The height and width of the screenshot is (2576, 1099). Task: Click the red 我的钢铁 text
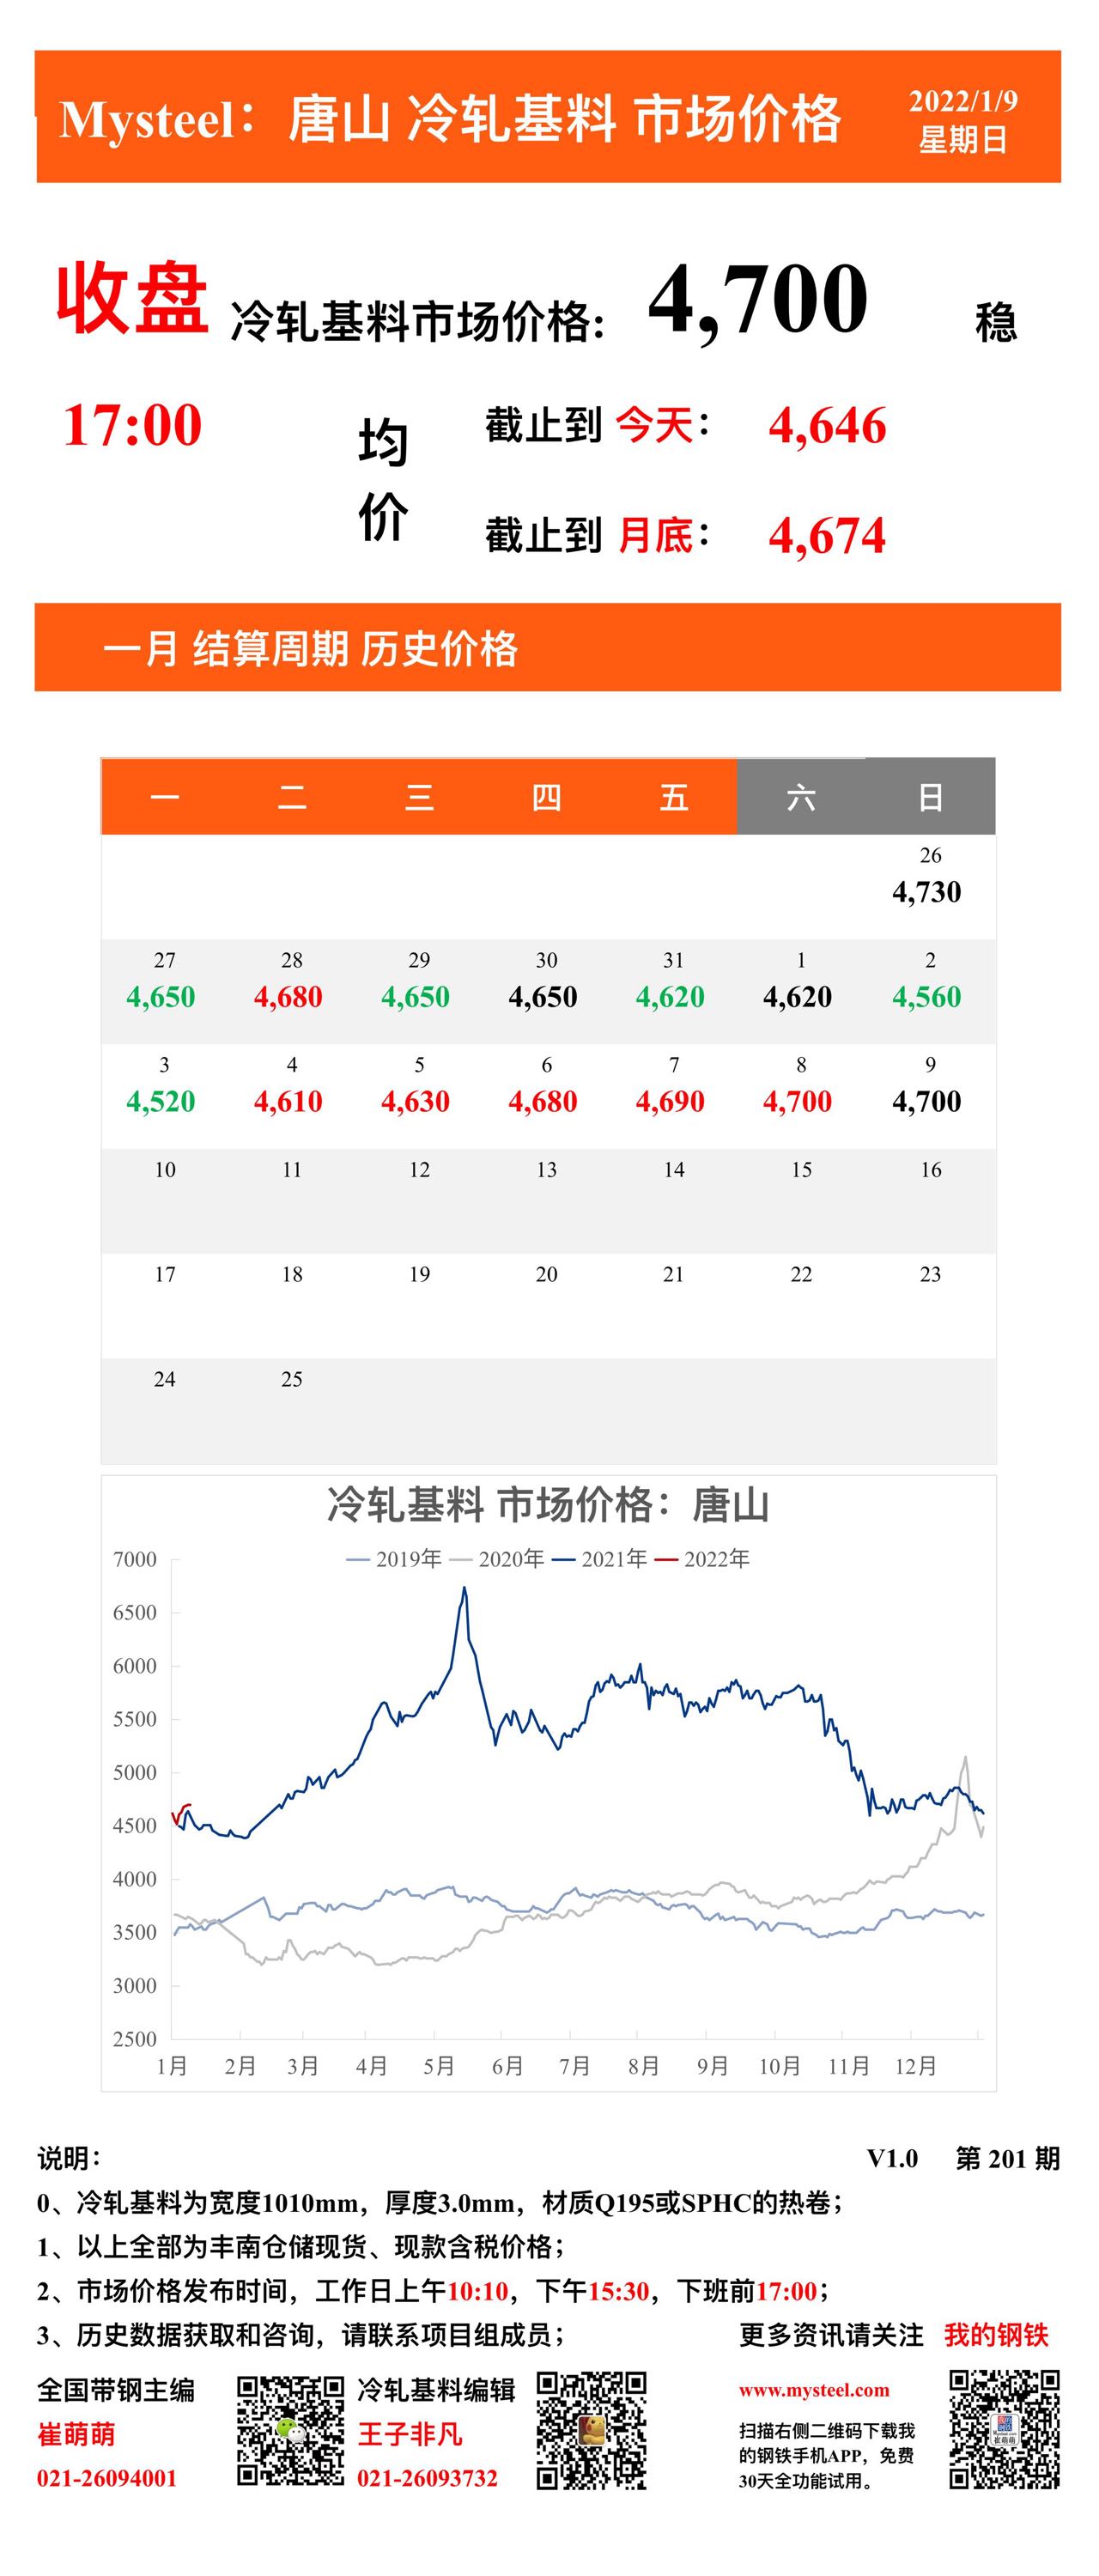[996, 2335]
